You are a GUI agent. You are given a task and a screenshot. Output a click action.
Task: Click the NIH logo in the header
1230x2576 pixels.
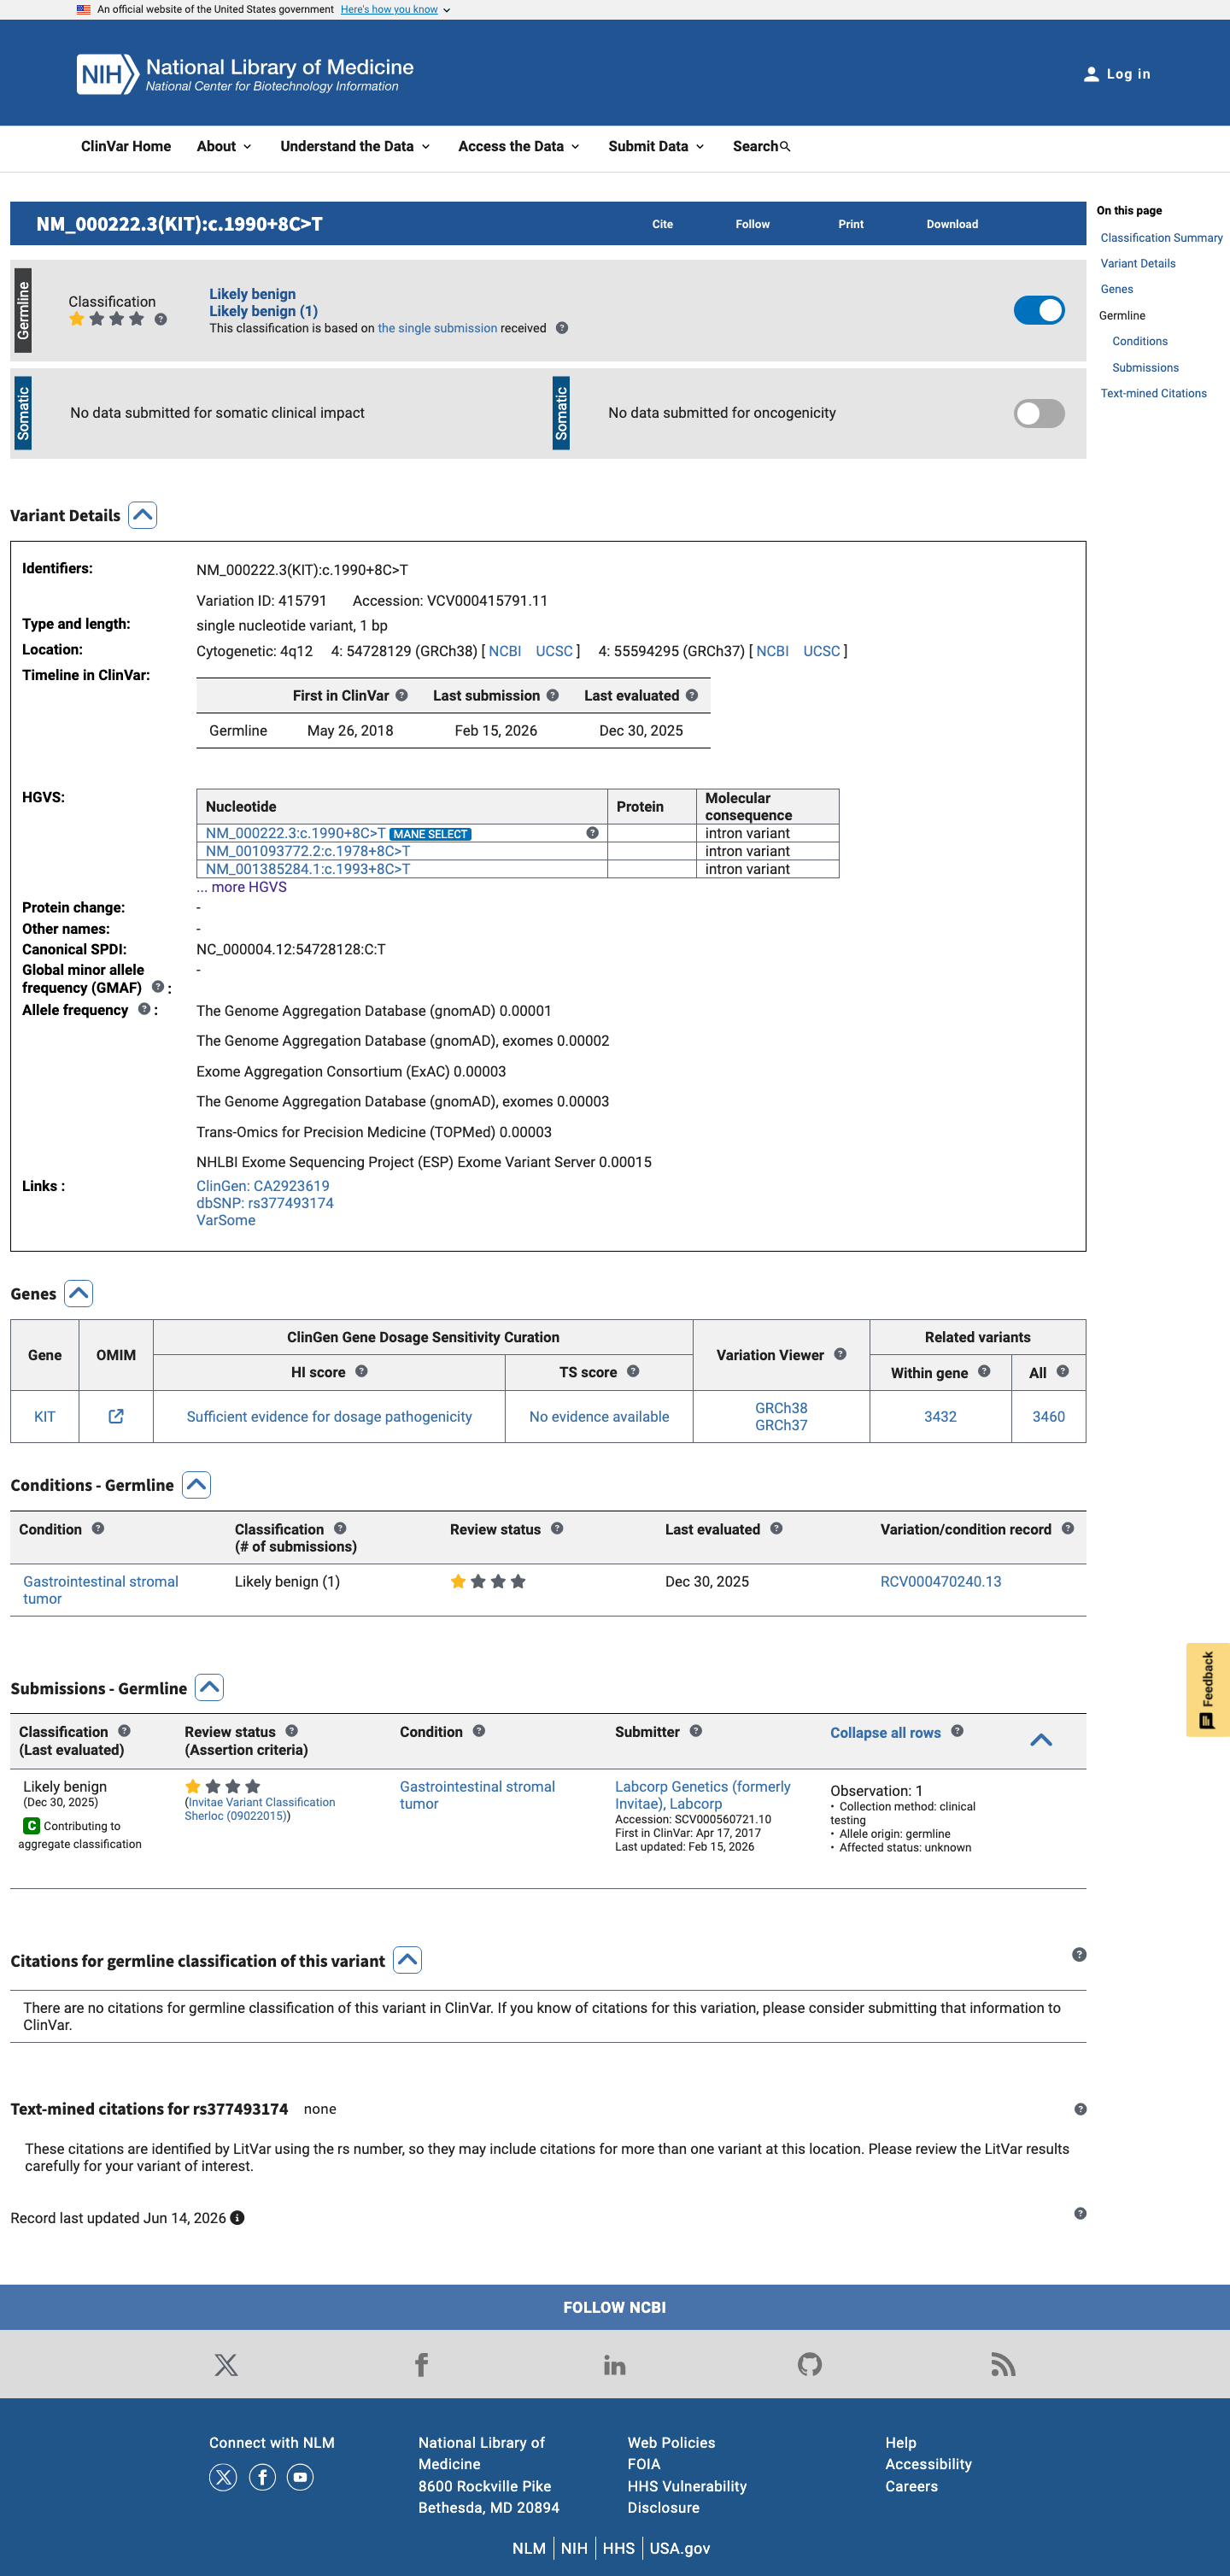pos(107,74)
